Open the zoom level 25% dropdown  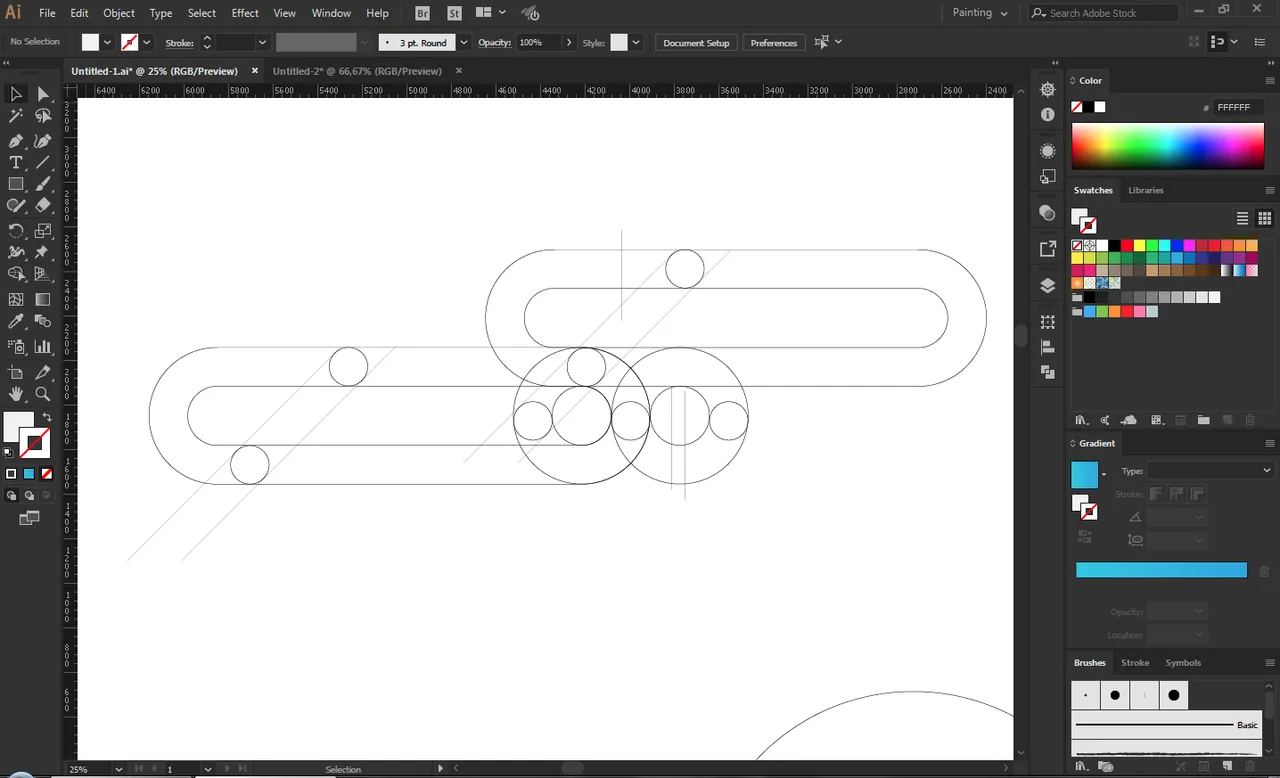[x=118, y=769]
